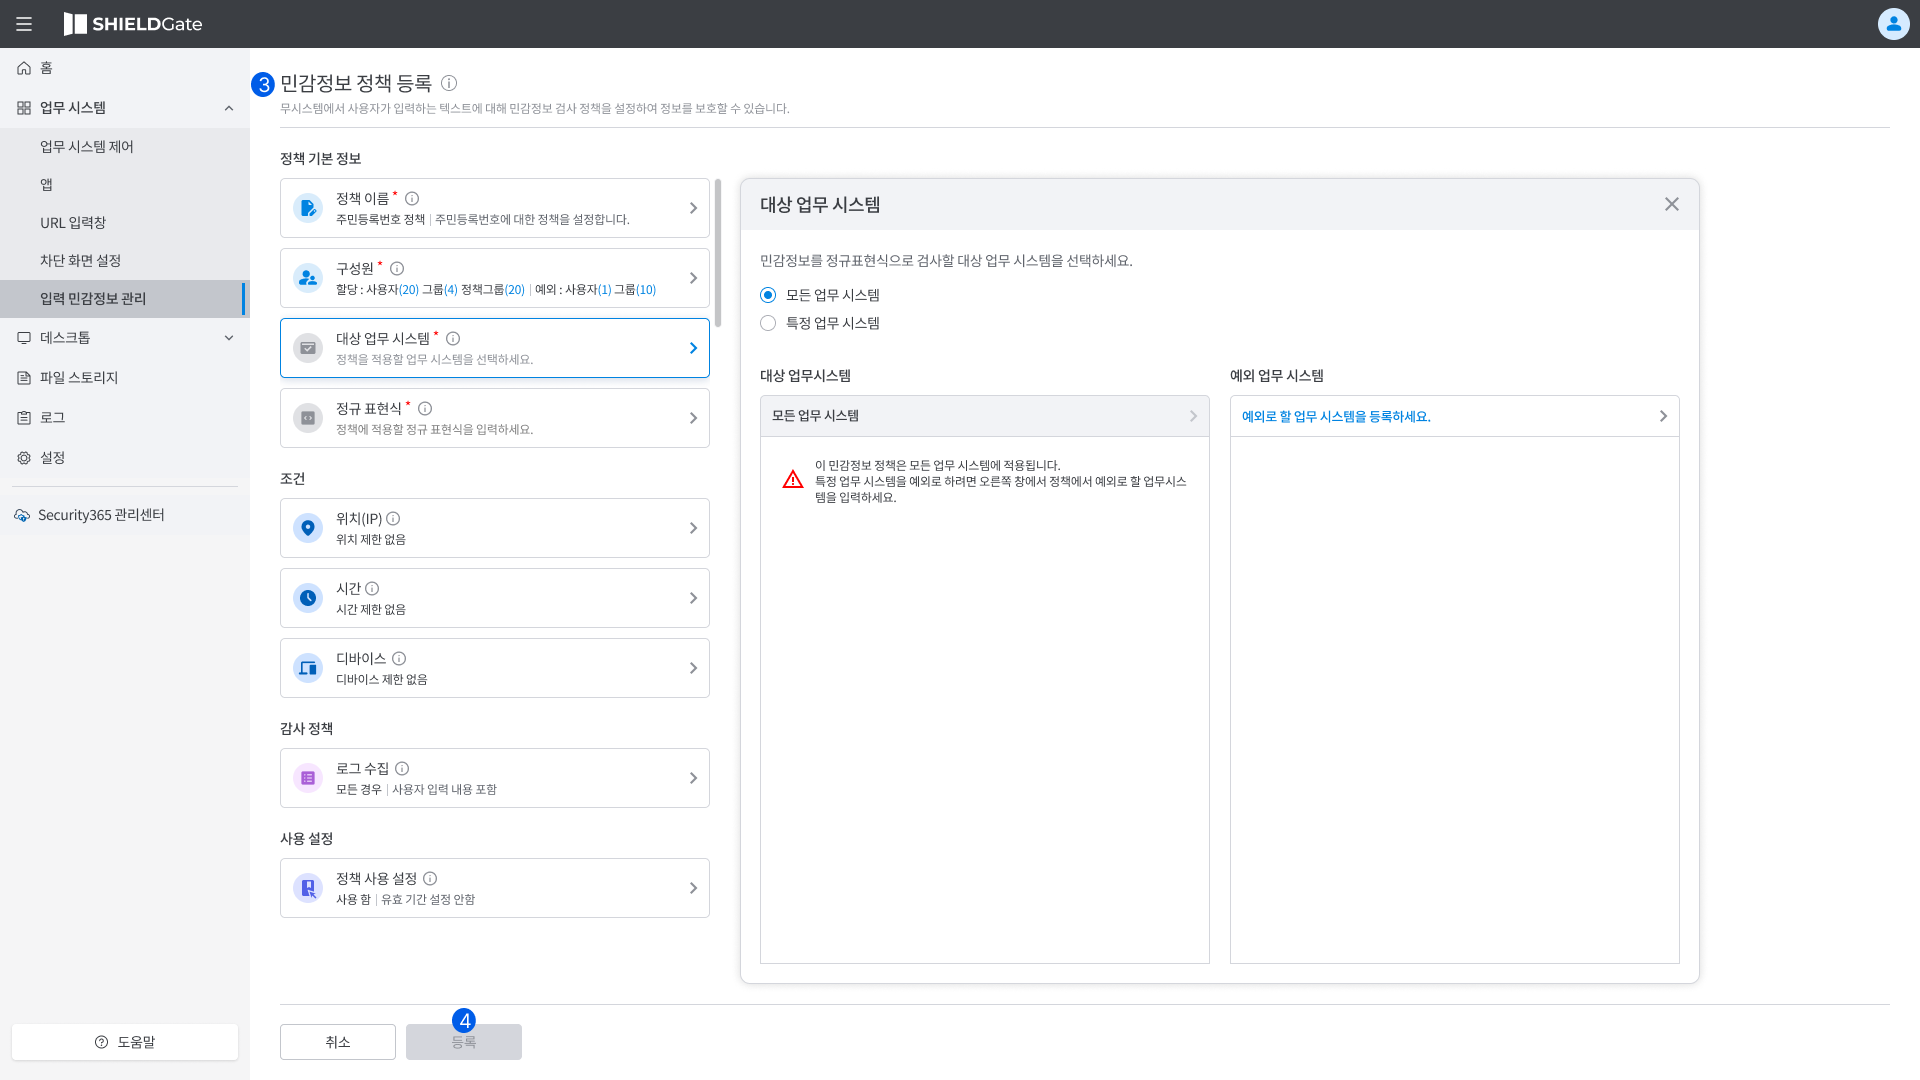The height and width of the screenshot is (1080, 1920).
Task: Open the 정책 이름 card chevron
Action: [693, 208]
